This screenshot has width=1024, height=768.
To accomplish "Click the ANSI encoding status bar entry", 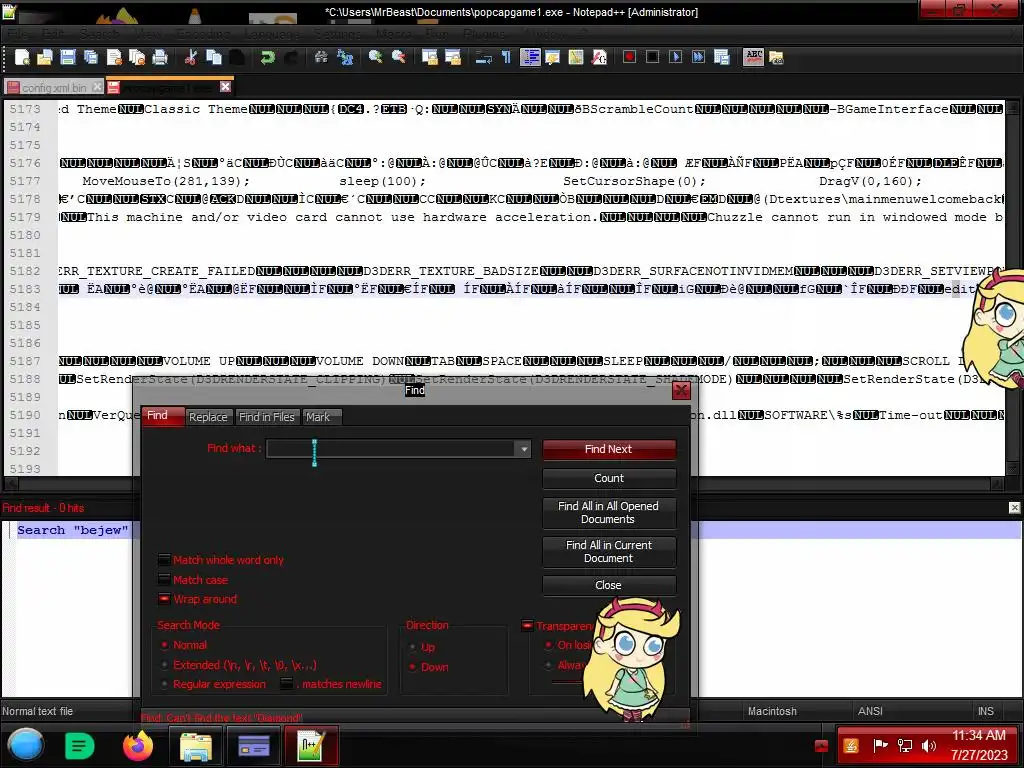I will click(x=870, y=711).
